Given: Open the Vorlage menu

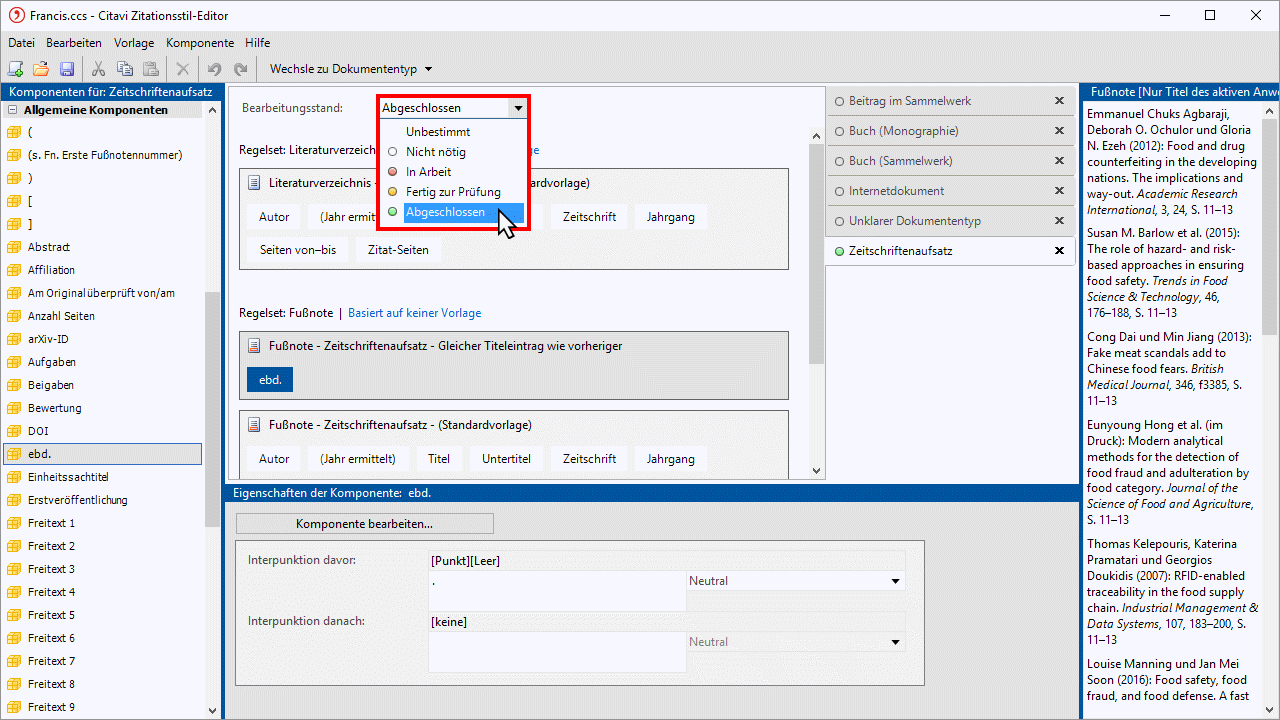Looking at the screenshot, I should [x=134, y=43].
